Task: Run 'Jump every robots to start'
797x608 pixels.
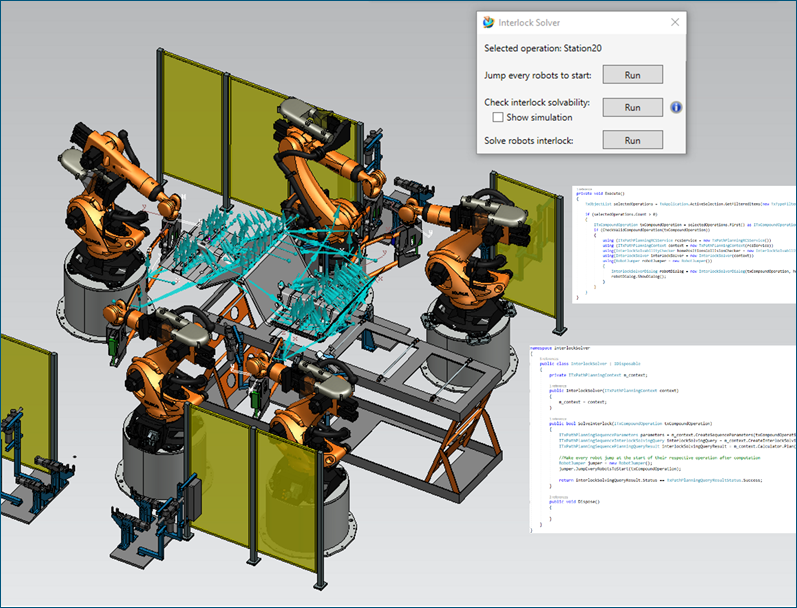Action: click(x=632, y=75)
